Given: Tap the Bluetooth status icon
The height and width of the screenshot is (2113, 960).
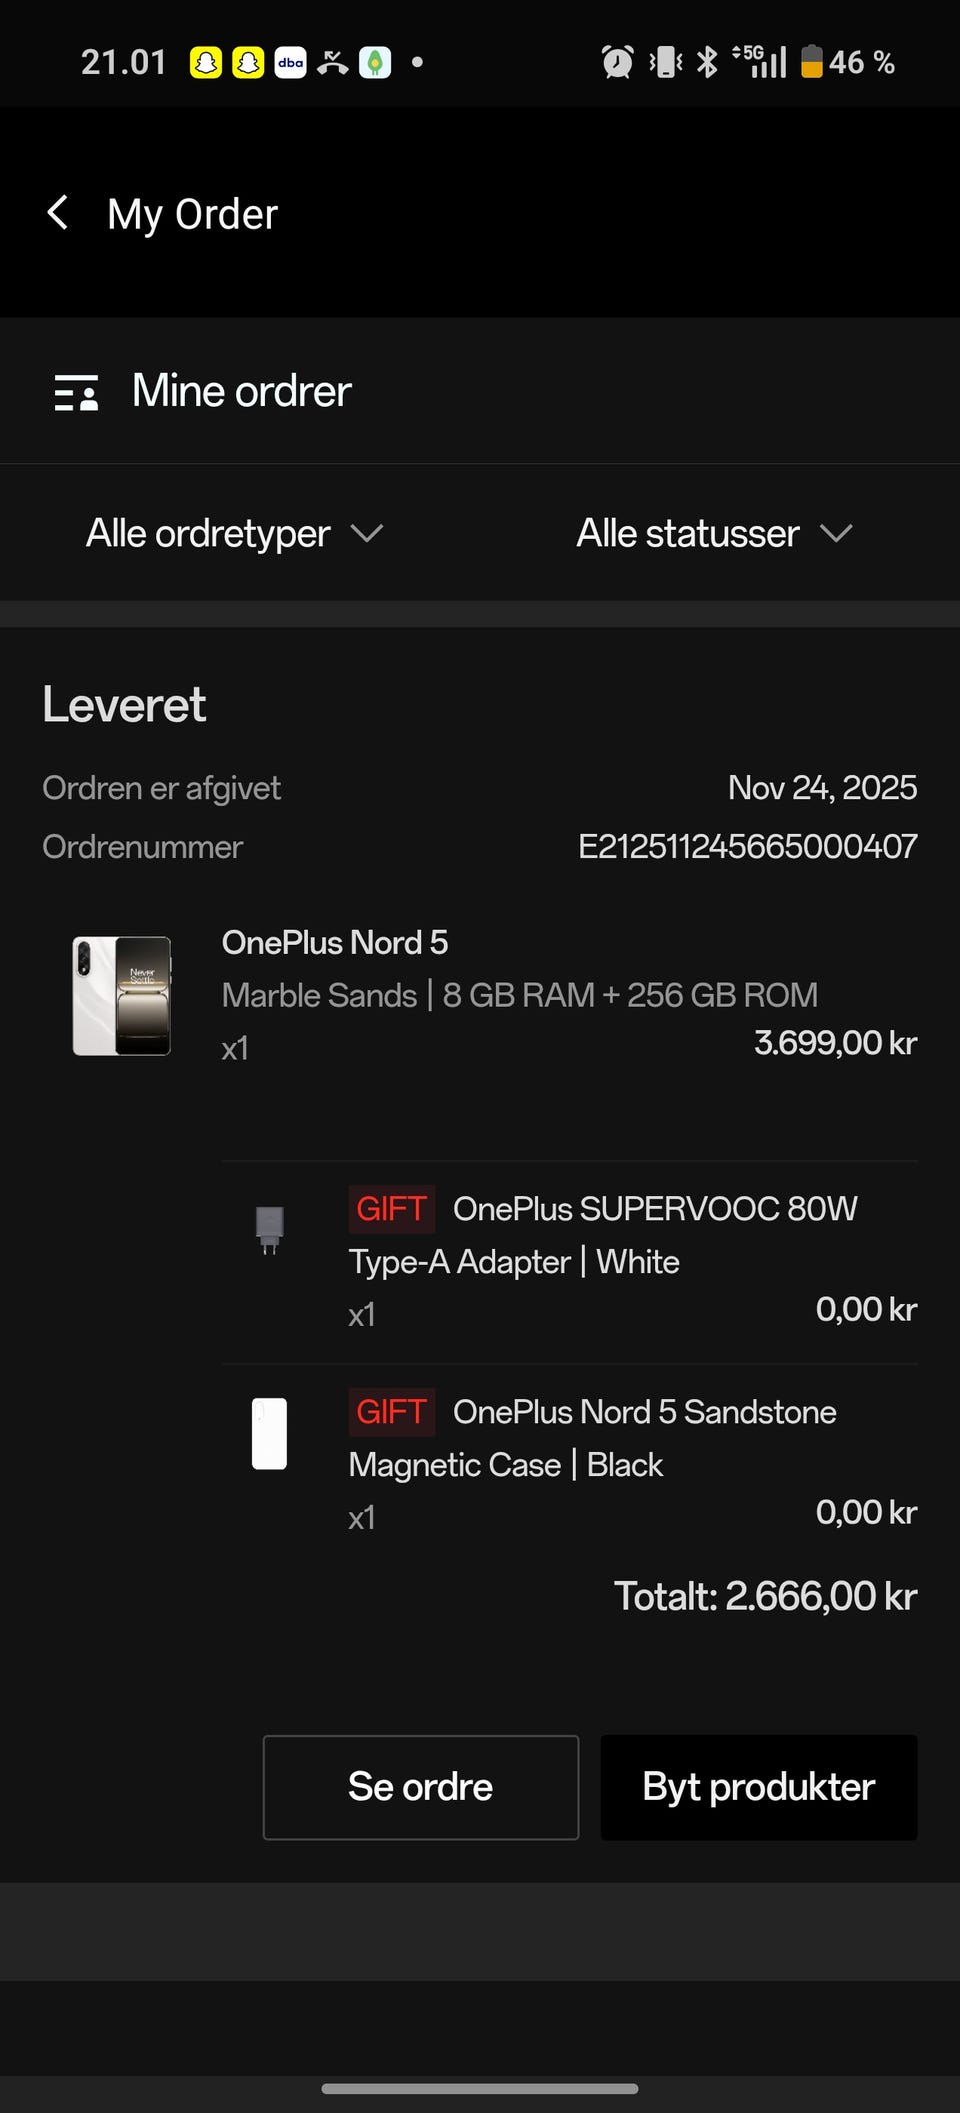Looking at the screenshot, I should pos(707,62).
